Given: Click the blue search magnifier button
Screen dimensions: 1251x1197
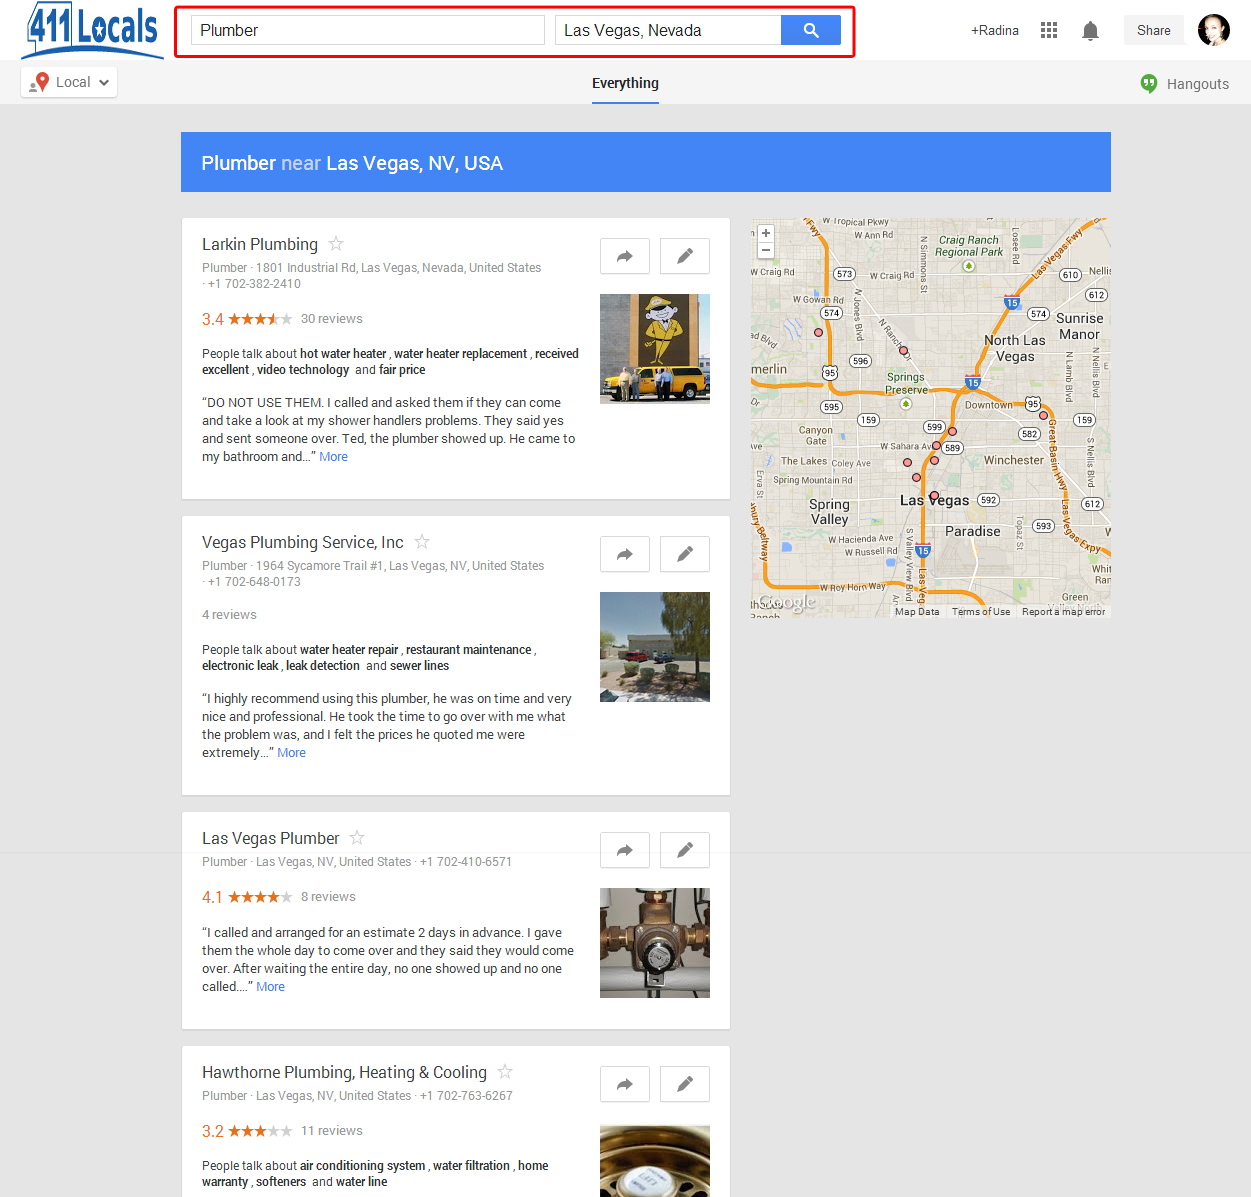Looking at the screenshot, I should (x=811, y=30).
